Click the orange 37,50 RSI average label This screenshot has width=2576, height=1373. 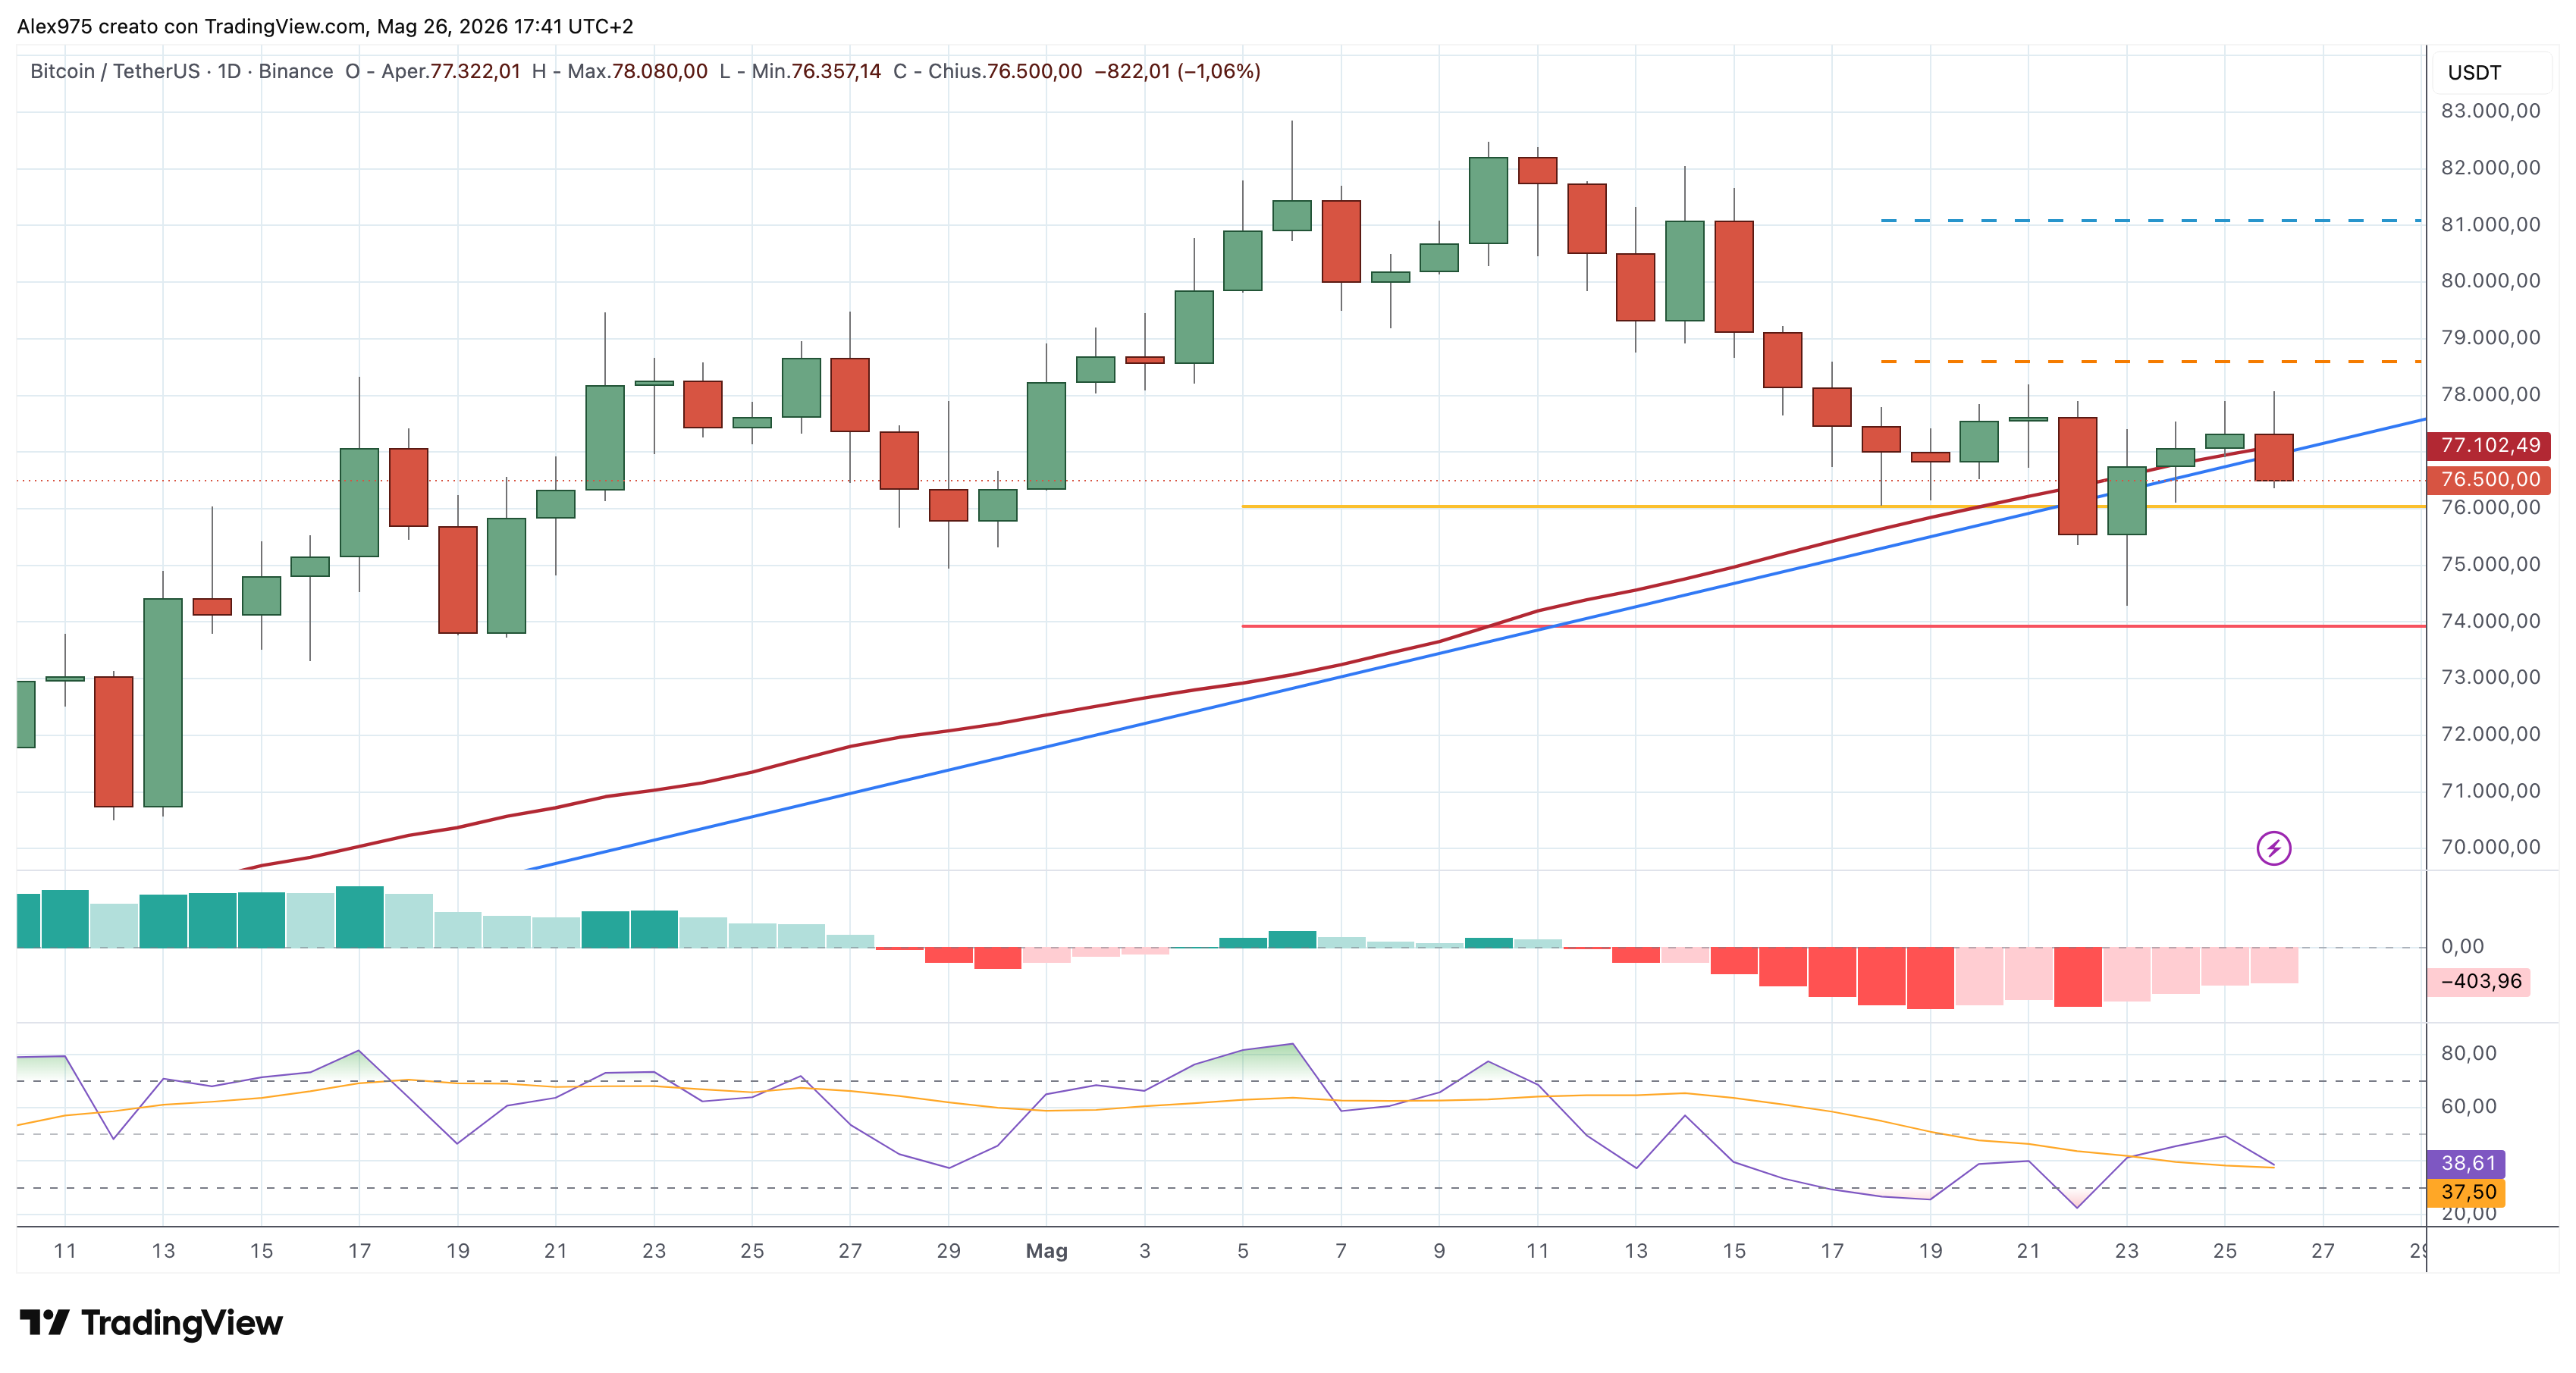coord(2467,1192)
